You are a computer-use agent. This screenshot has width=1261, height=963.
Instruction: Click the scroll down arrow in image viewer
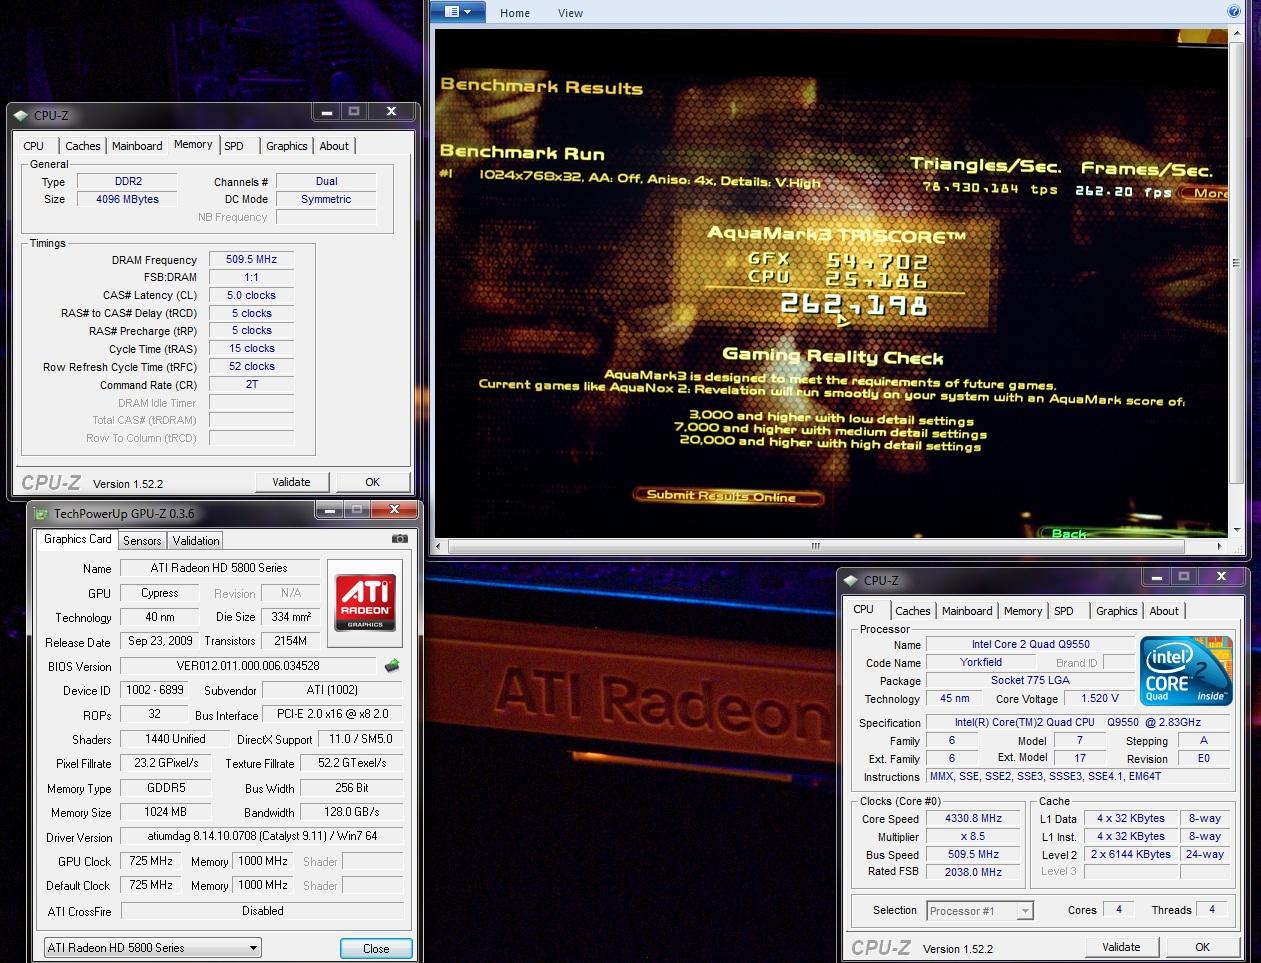1236,530
